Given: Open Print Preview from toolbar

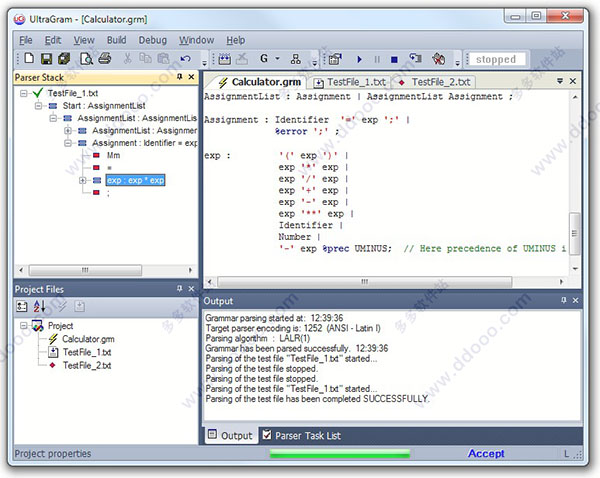Looking at the screenshot, I should [x=86, y=59].
